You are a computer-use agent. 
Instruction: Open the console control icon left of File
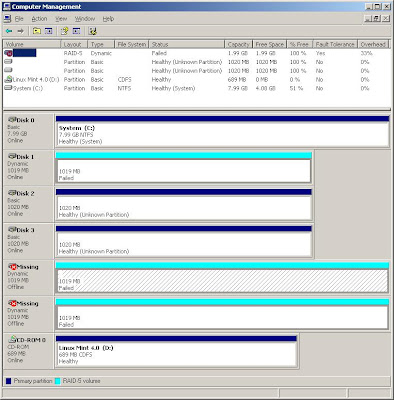coord(7,19)
